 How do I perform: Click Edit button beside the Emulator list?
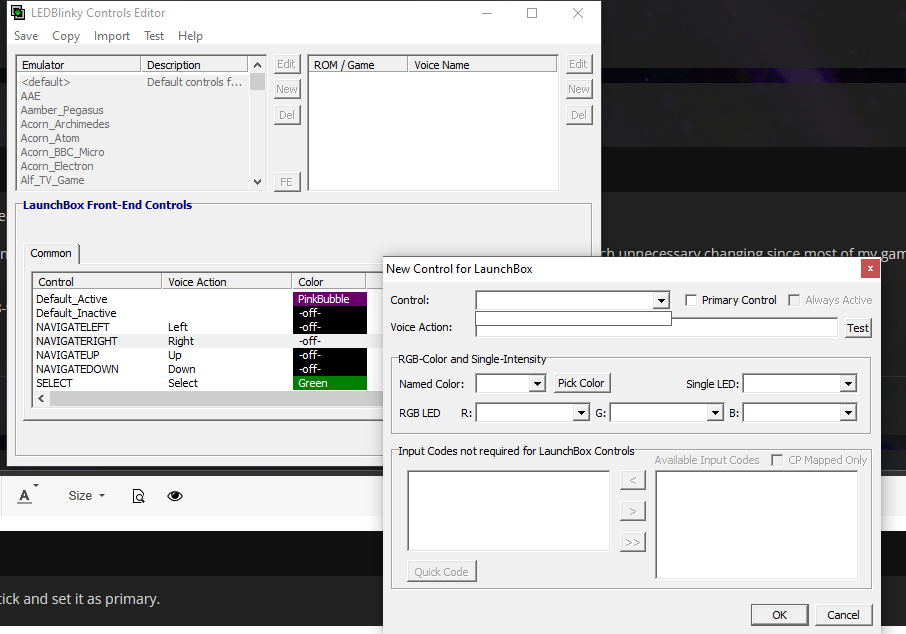tap(287, 64)
